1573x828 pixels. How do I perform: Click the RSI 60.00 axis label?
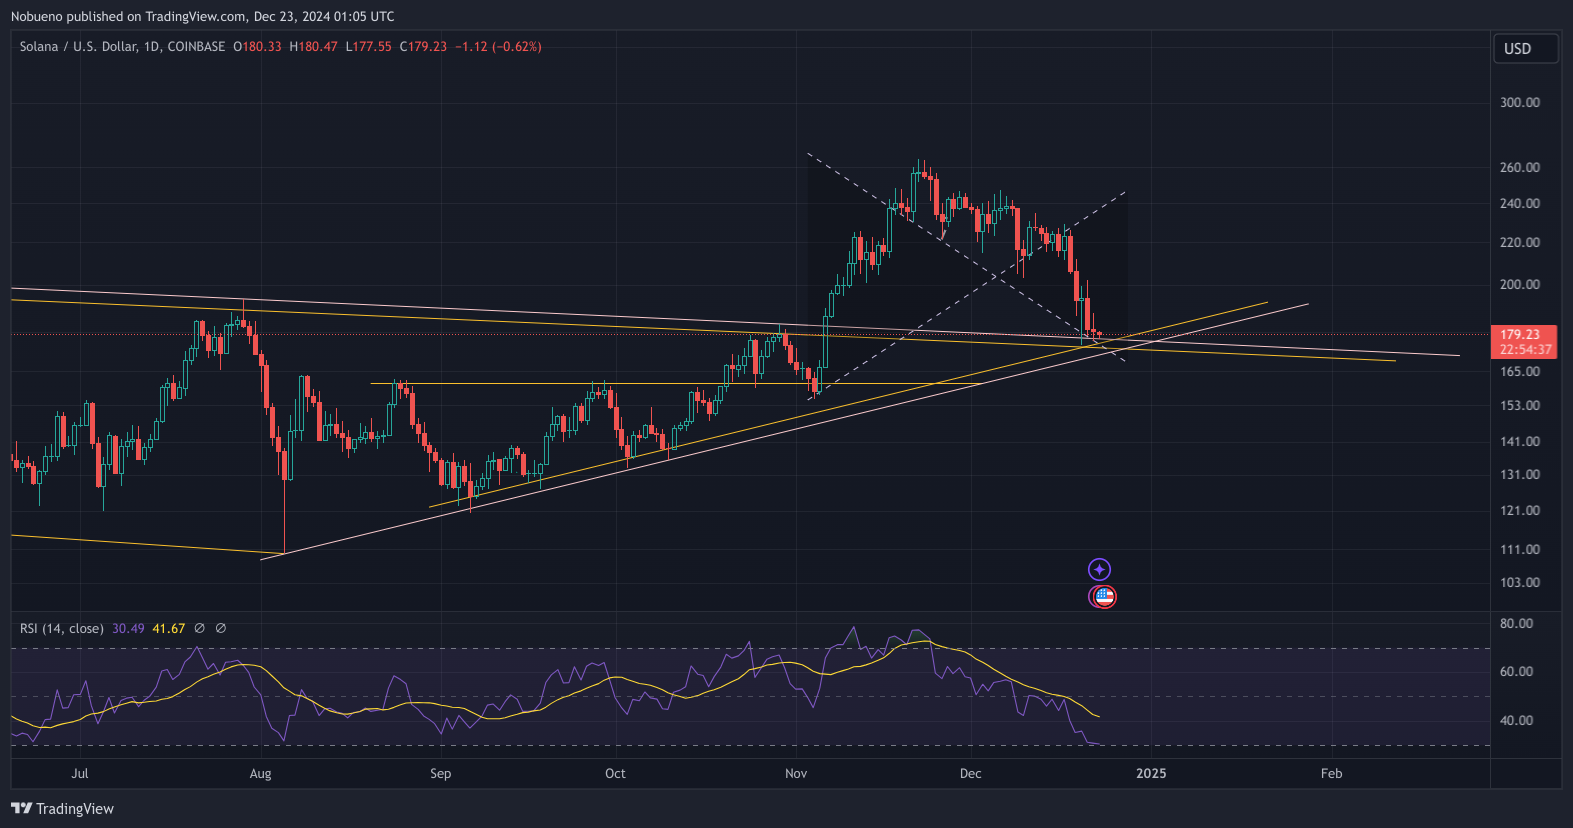(x=1516, y=671)
